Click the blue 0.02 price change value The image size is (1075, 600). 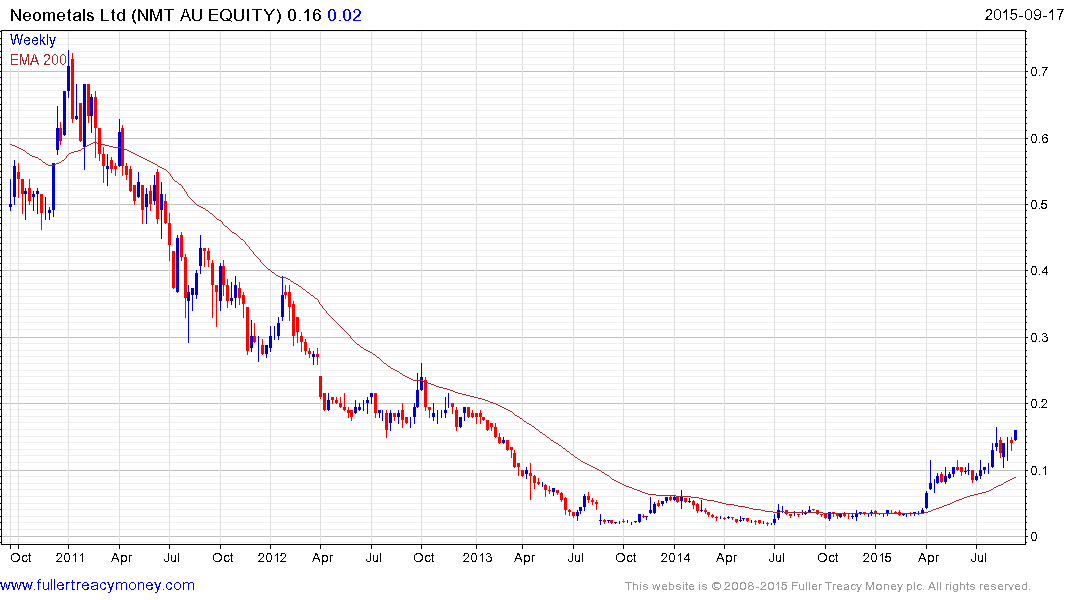[344, 15]
